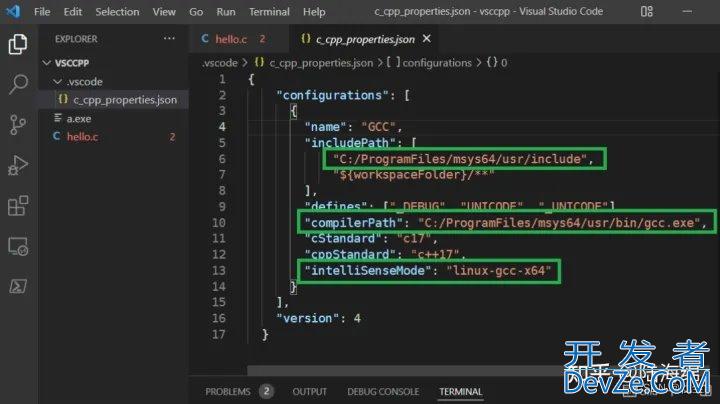Viewport: 720px width, 404px height.
Task: Click c_cpp_properties.json breadcrumb segment
Action: (321, 62)
